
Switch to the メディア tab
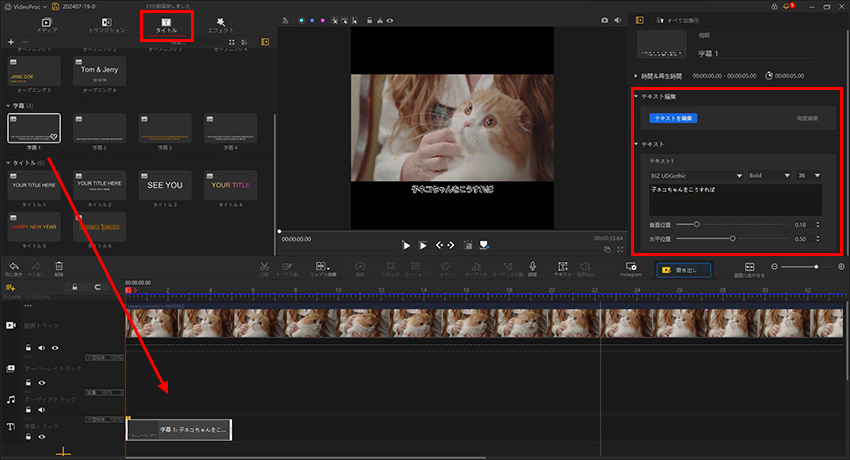tap(47, 25)
